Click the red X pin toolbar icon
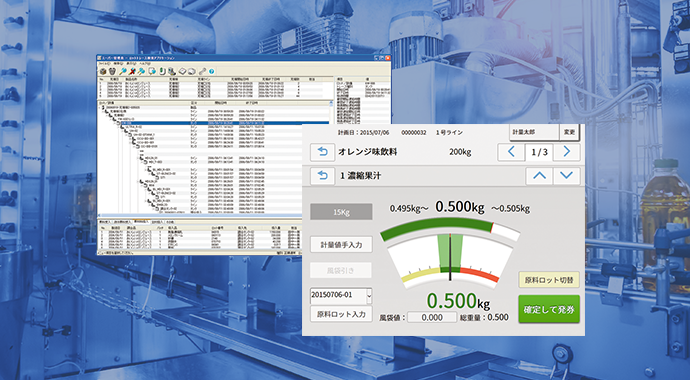 [x=132, y=71]
